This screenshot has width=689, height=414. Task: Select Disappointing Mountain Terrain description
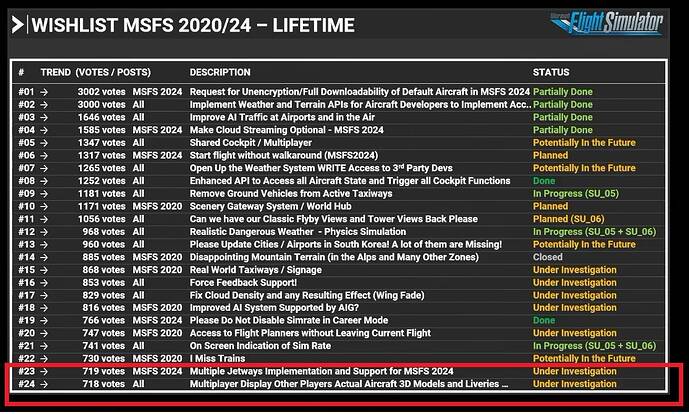pyautogui.click(x=334, y=258)
